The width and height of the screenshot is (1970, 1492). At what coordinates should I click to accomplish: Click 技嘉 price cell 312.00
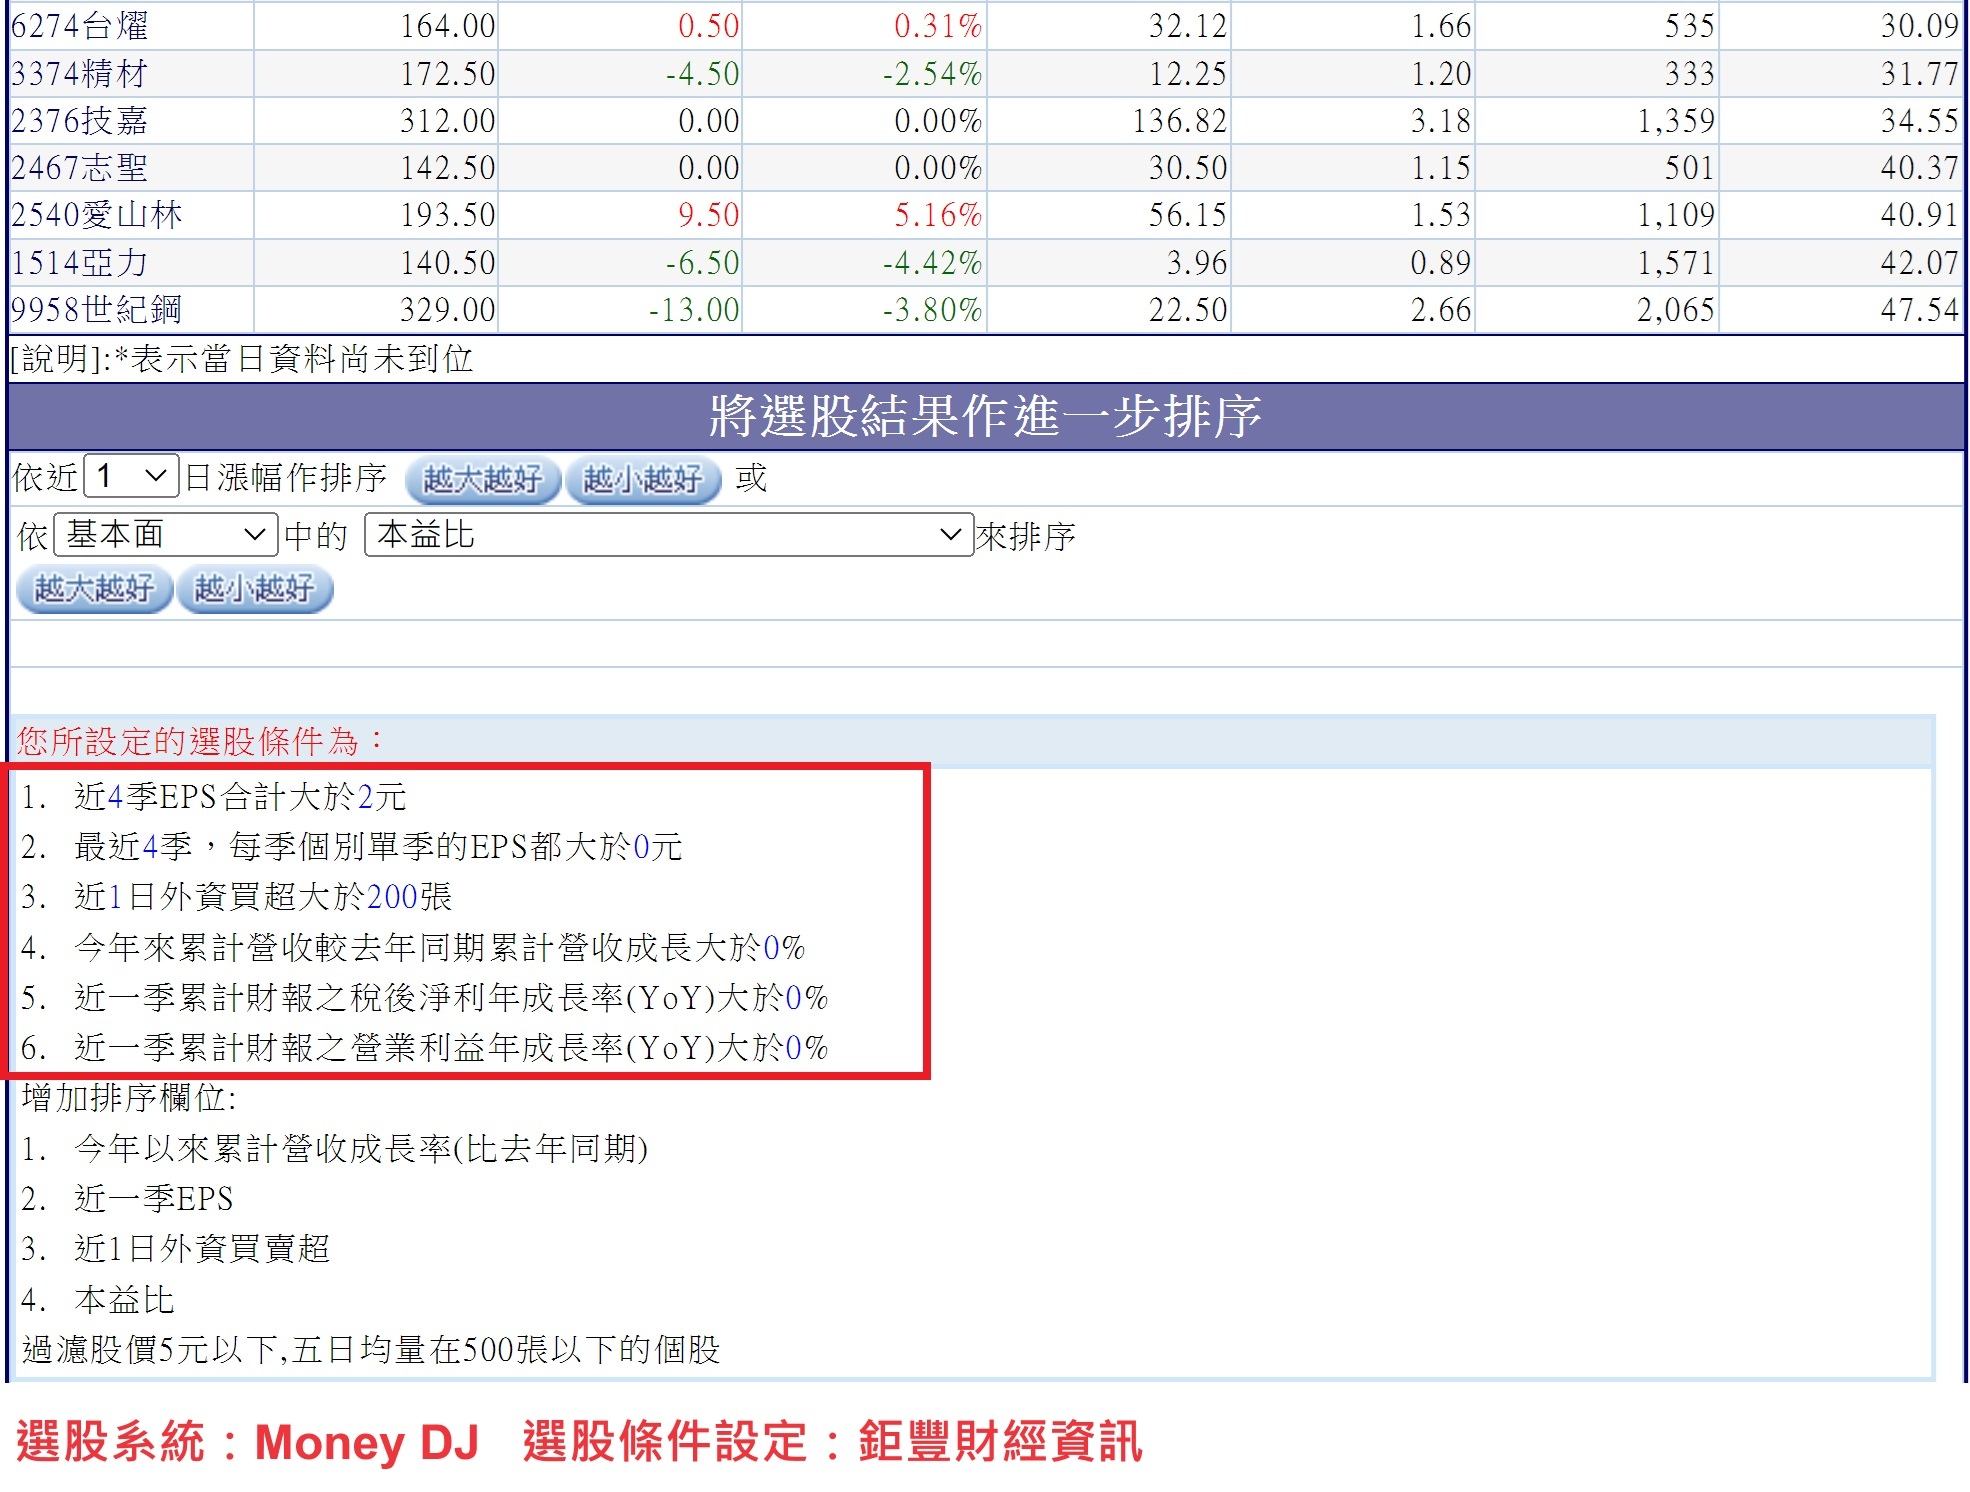pyautogui.click(x=447, y=121)
